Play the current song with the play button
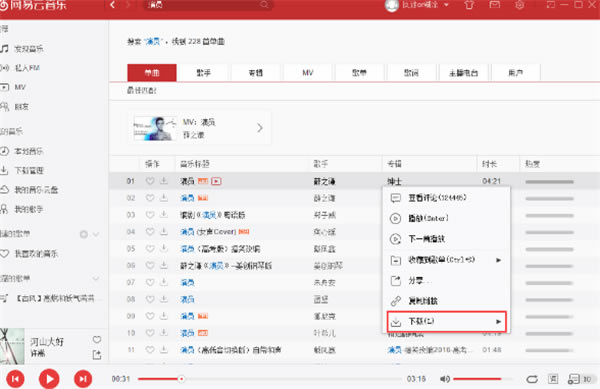 pos(49,379)
